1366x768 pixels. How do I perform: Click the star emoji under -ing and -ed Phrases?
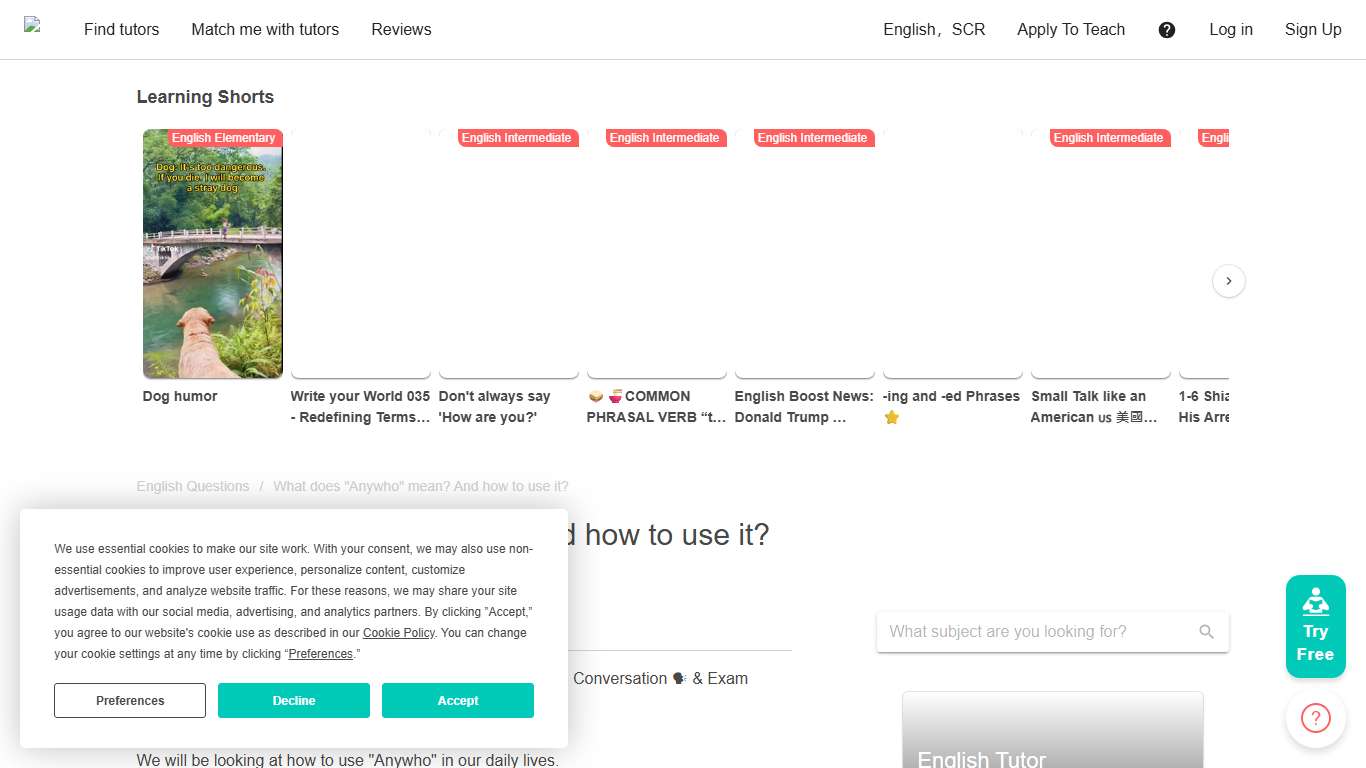[891, 417]
